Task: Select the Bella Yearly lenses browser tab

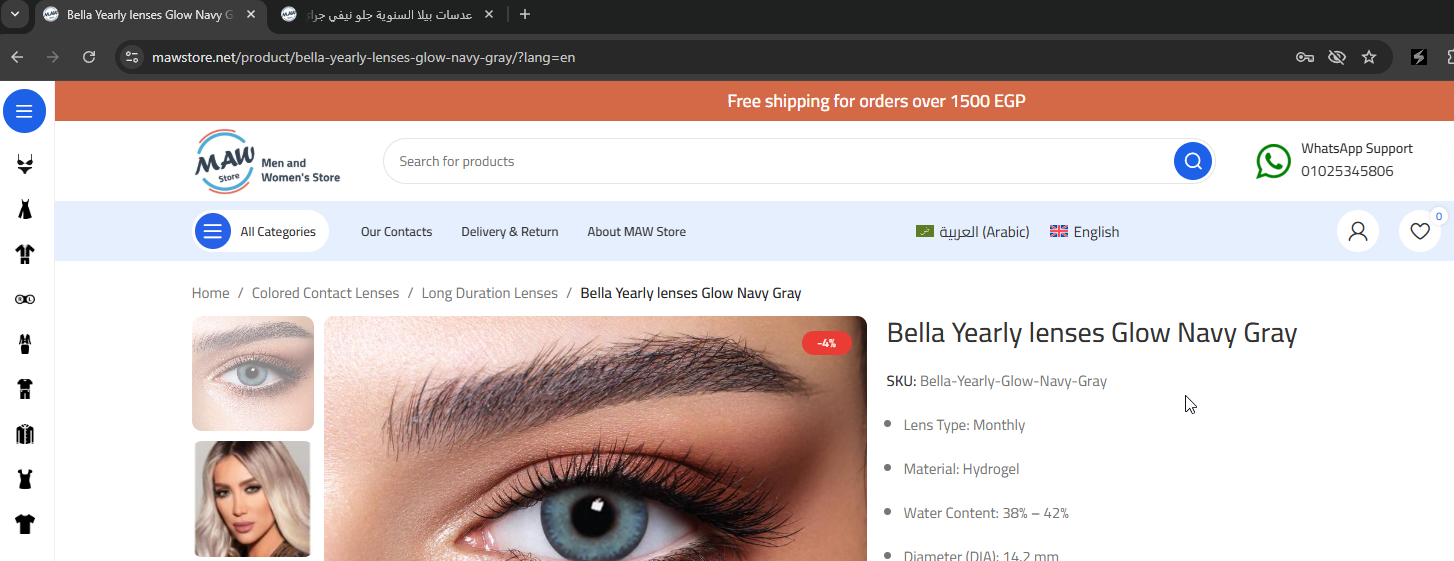Action: (x=150, y=15)
